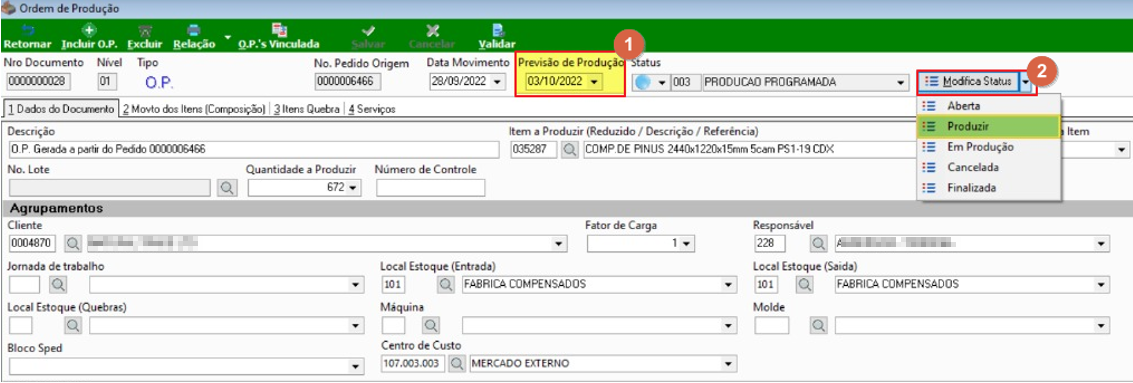Click the Número de Controle field
This screenshot has height=383, width=1133.
point(430,188)
